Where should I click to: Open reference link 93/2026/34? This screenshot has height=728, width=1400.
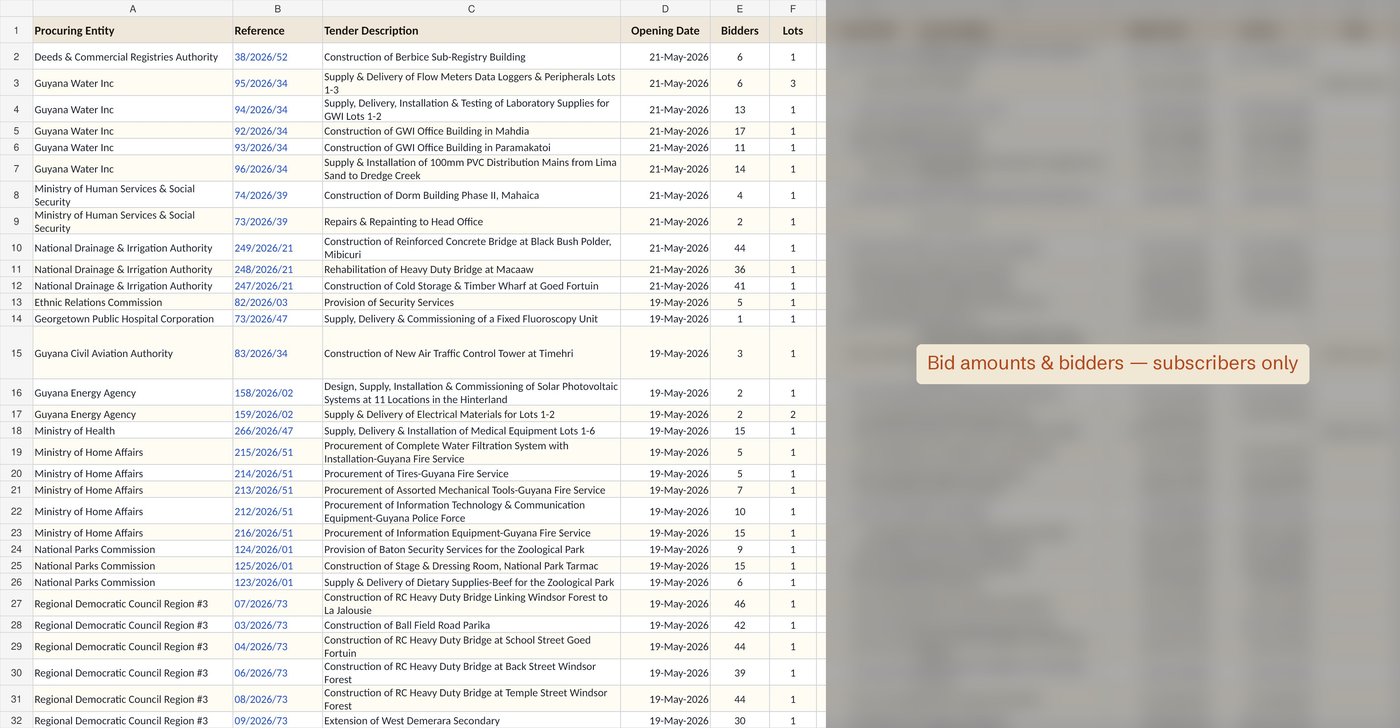click(x=260, y=148)
